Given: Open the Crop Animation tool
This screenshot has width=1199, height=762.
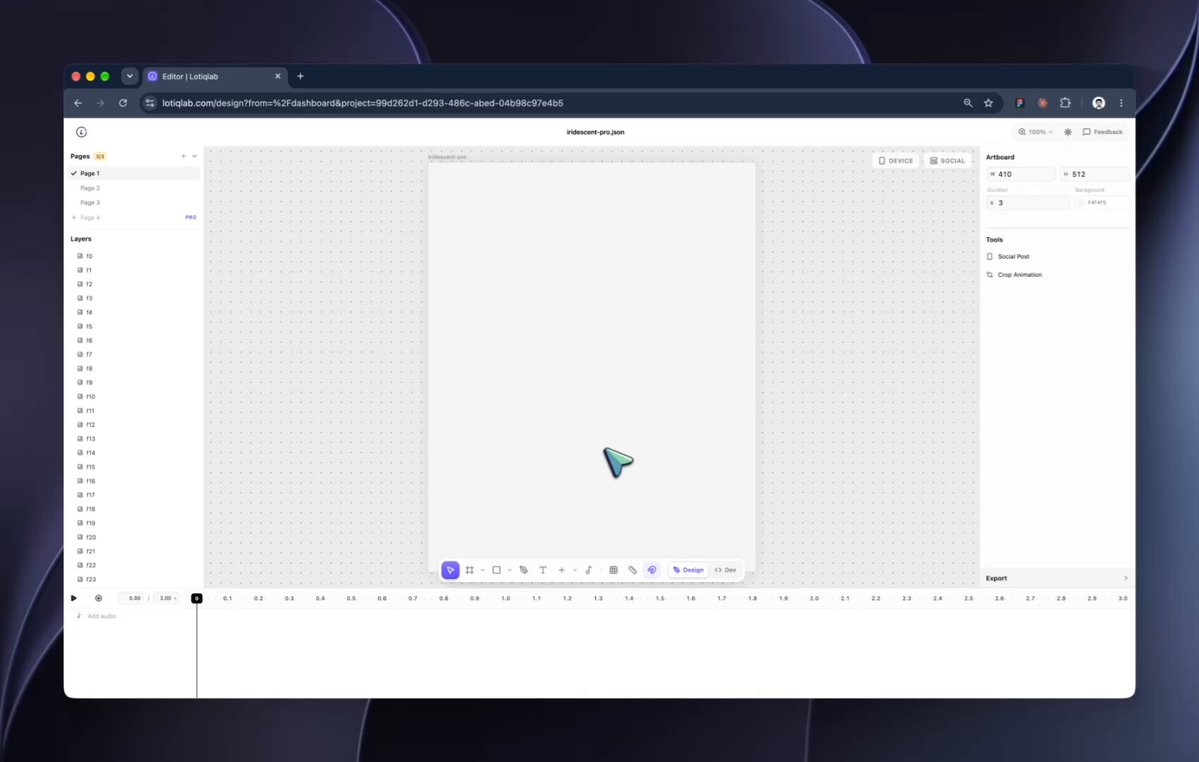Looking at the screenshot, I should point(1014,275).
